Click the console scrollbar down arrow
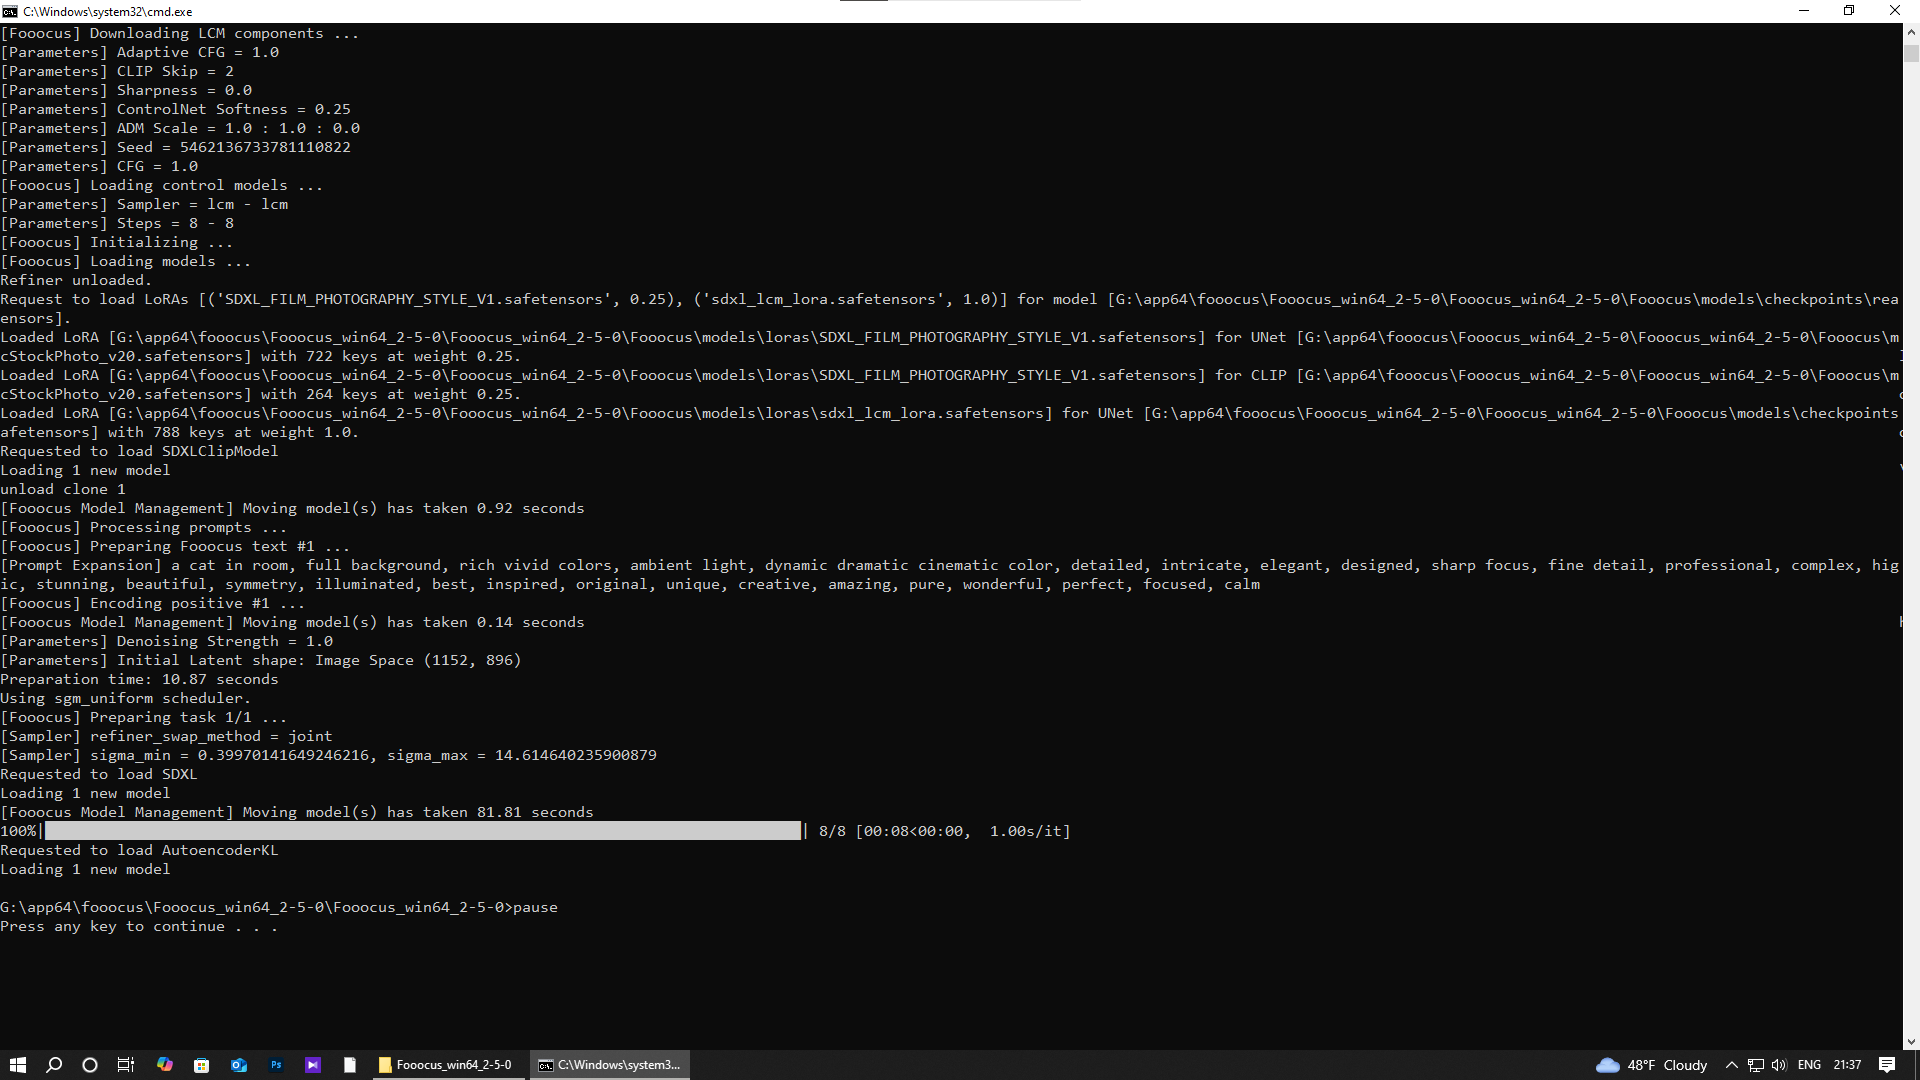The height and width of the screenshot is (1080, 1920). click(1911, 1042)
